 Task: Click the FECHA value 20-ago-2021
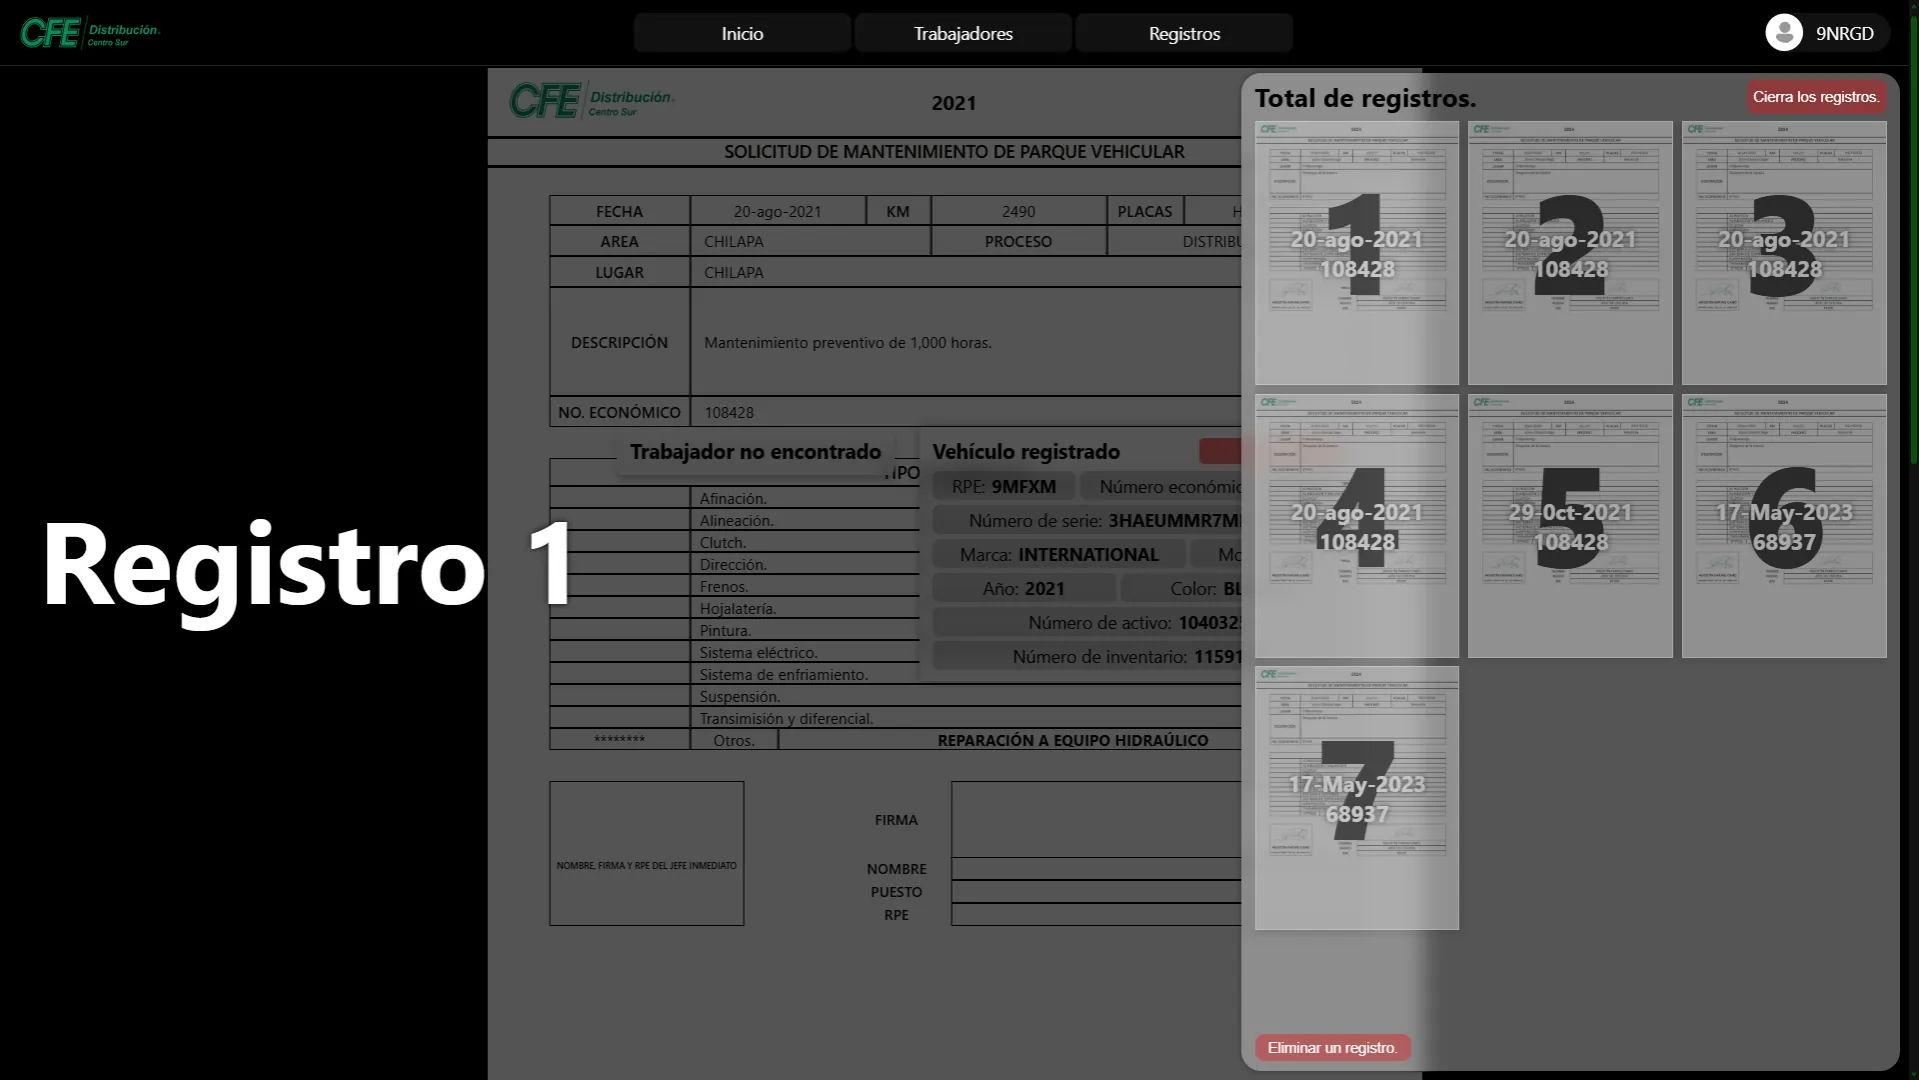pyautogui.click(x=777, y=211)
